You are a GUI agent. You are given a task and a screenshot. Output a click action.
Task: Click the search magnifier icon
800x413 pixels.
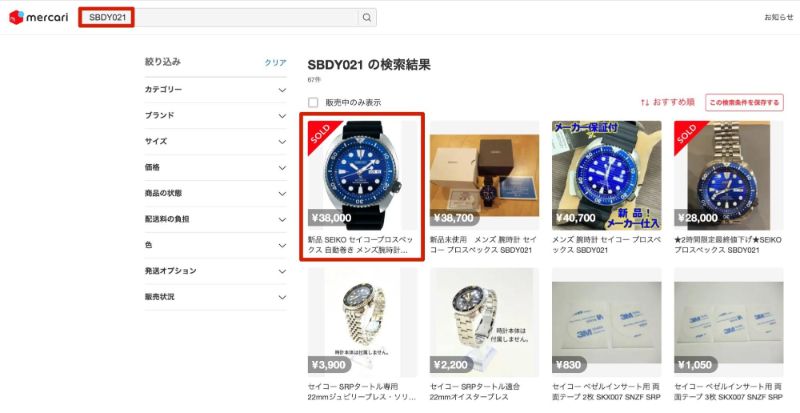point(367,17)
